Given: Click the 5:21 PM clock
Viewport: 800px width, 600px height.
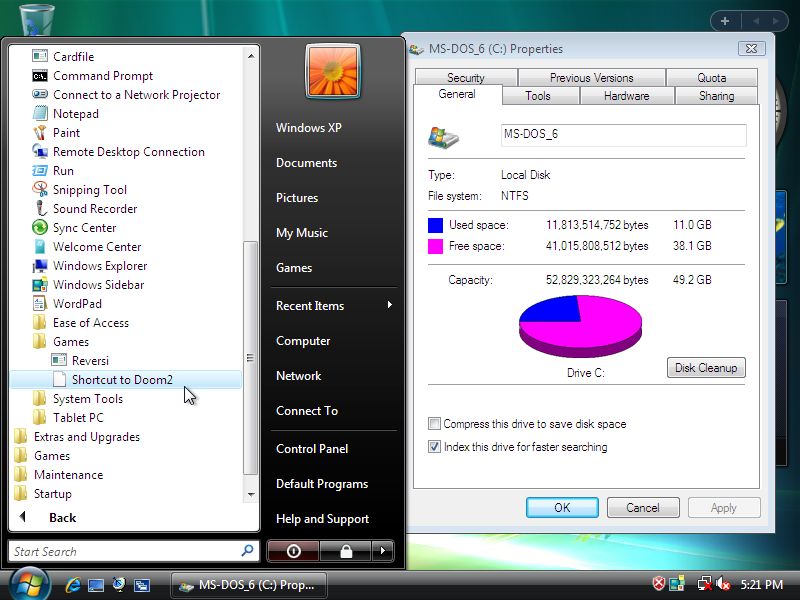Looking at the screenshot, I should (762, 584).
